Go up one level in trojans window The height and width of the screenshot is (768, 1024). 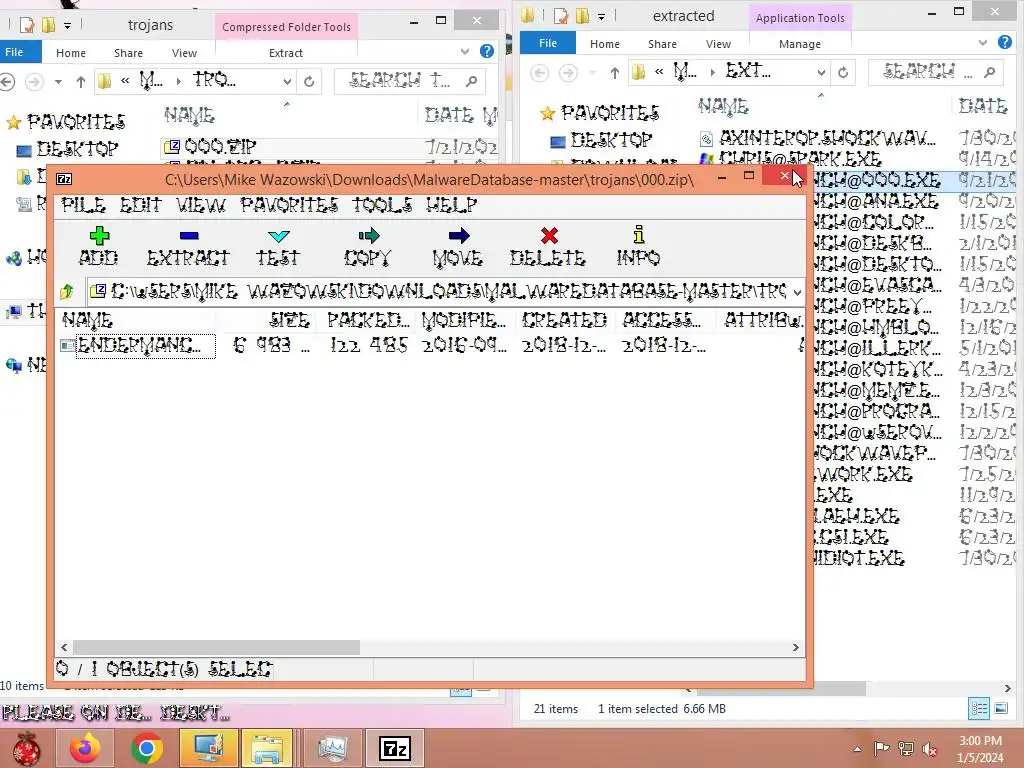coord(80,82)
